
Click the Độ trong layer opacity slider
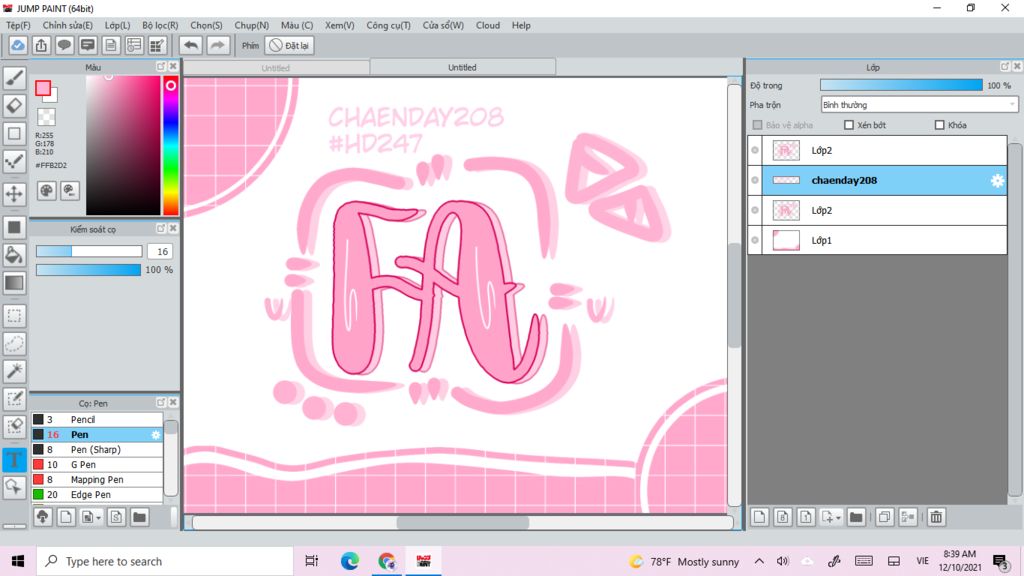pos(901,85)
